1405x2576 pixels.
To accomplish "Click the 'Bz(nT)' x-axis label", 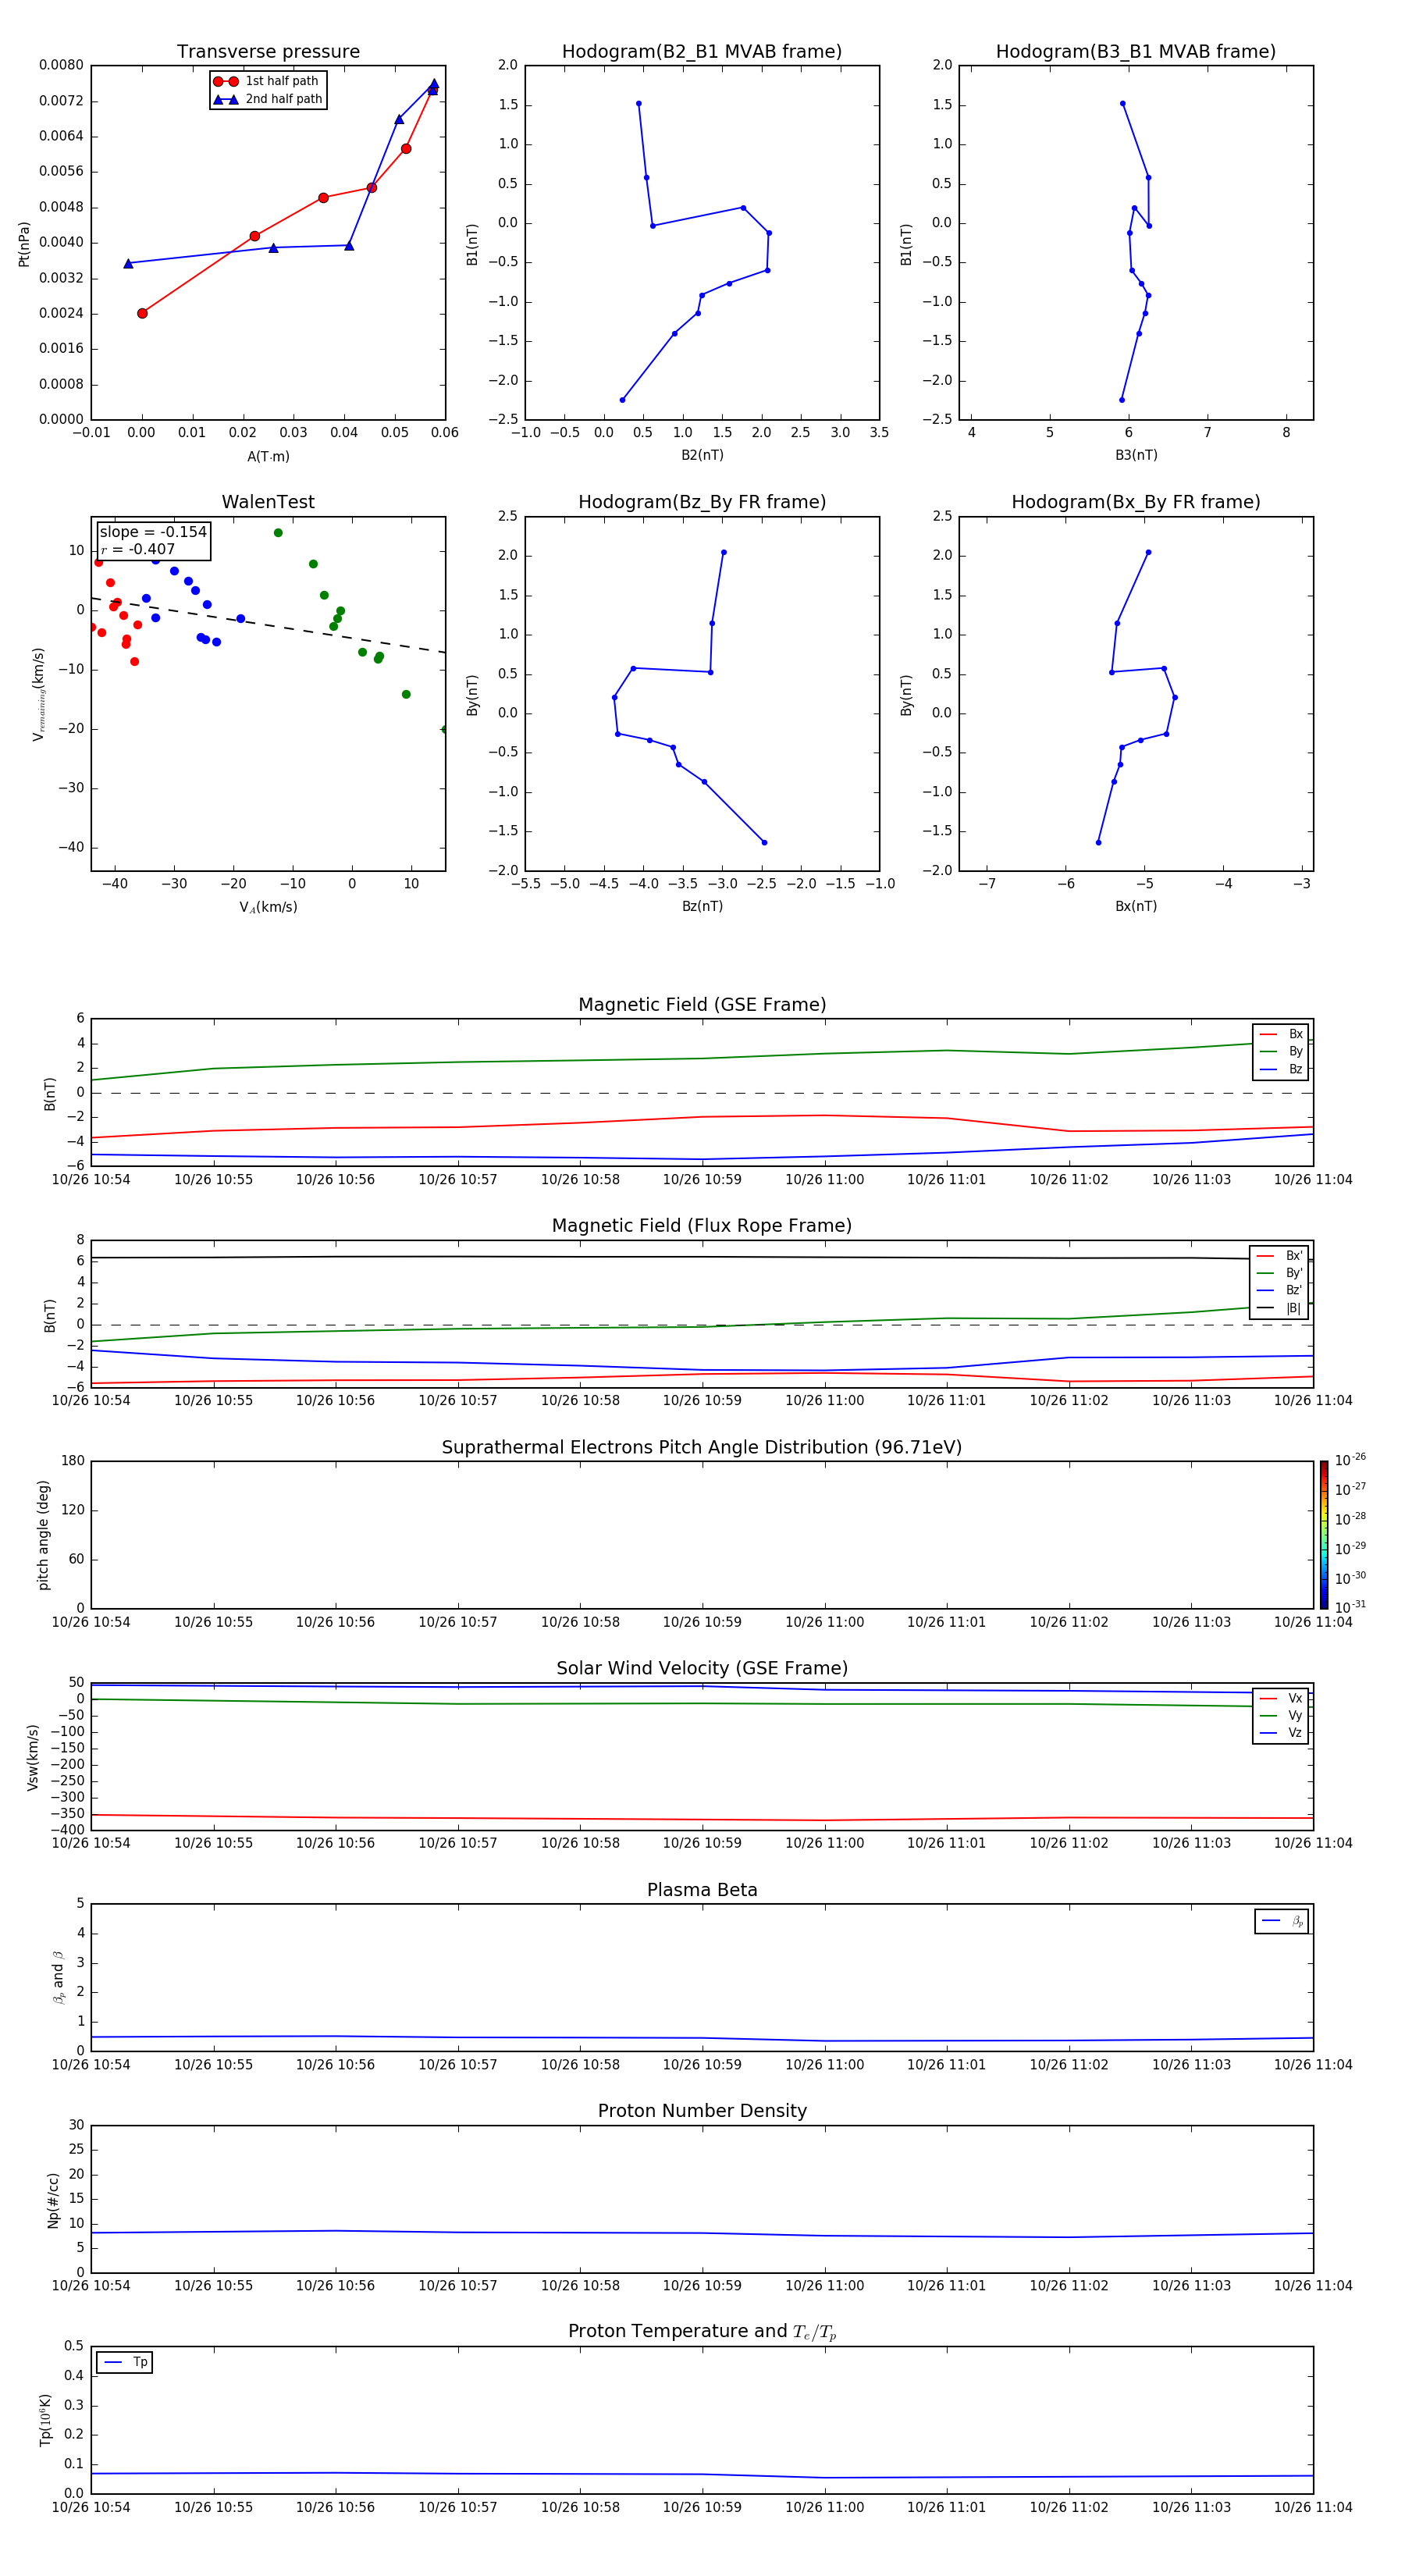I will (702, 906).
